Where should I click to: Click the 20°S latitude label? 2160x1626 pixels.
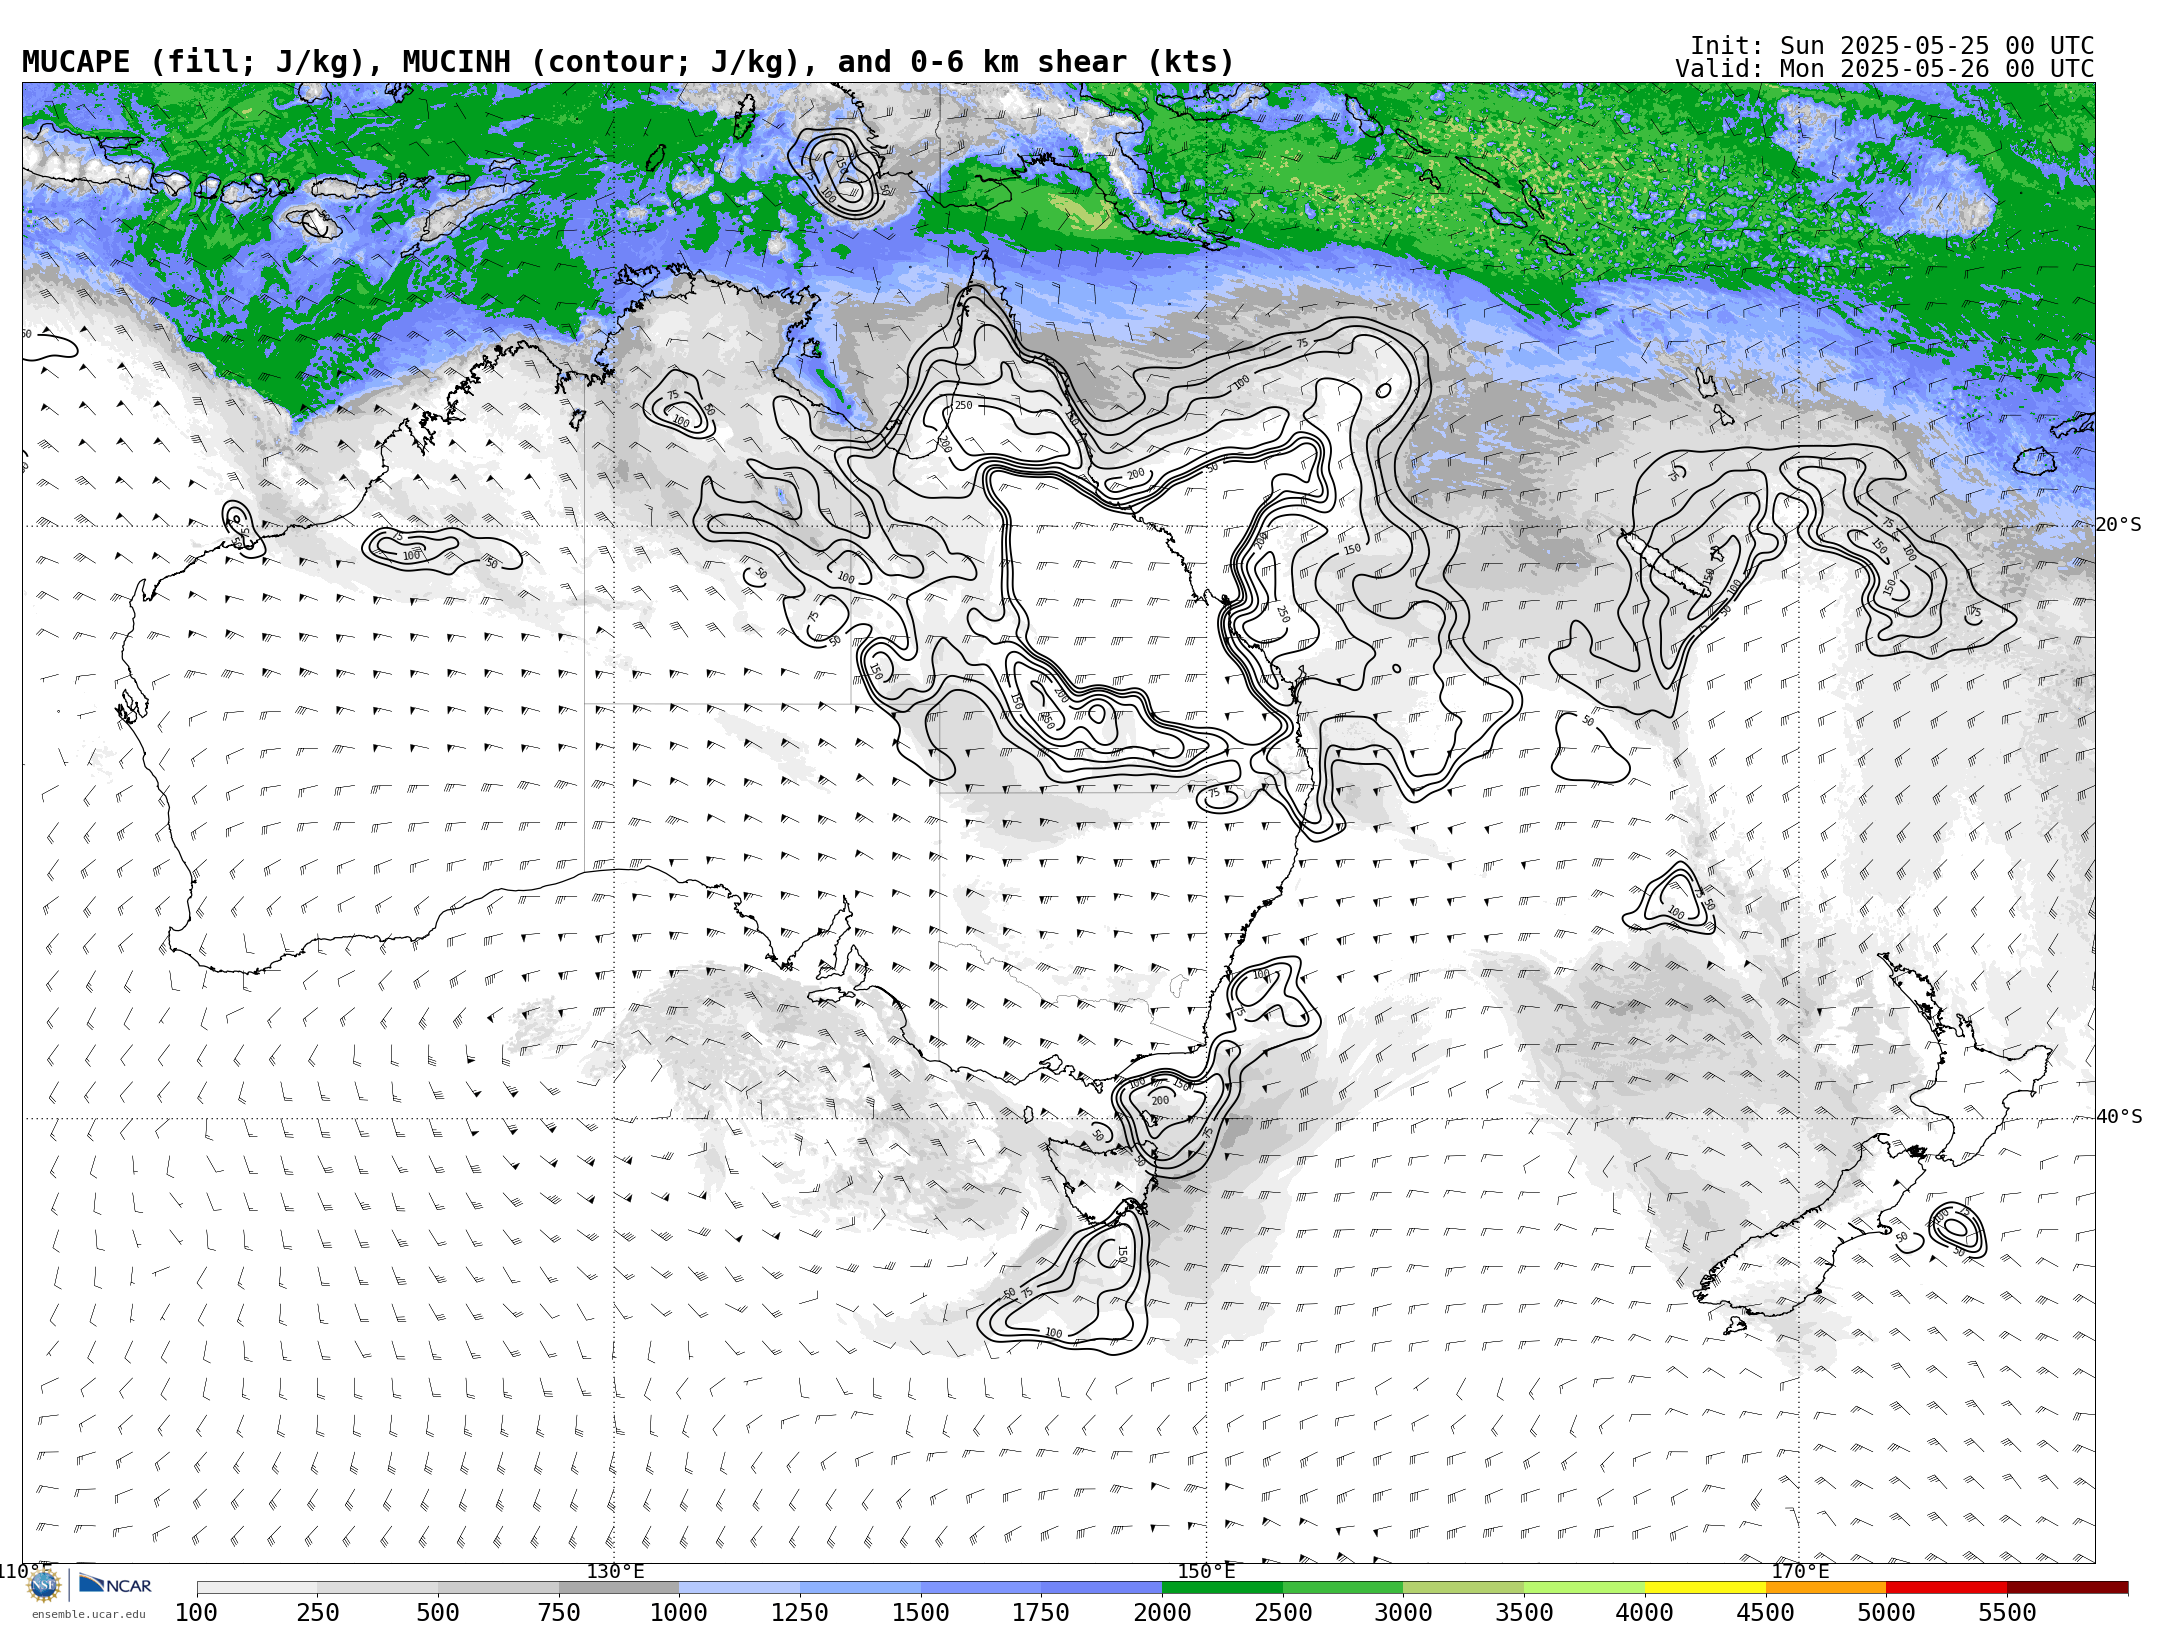click(x=2118, y=525)
